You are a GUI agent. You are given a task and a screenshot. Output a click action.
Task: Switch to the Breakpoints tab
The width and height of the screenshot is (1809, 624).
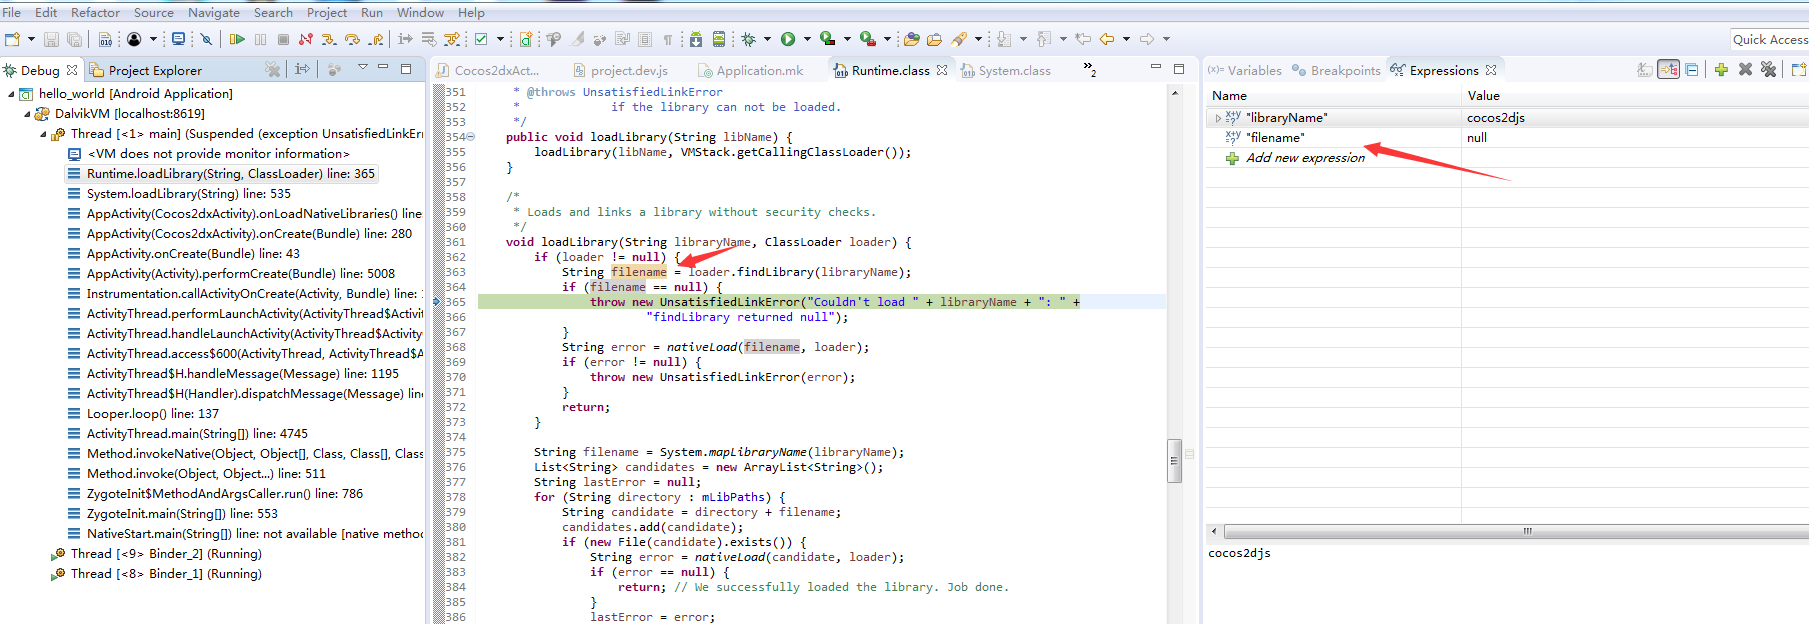(1336, 70)
